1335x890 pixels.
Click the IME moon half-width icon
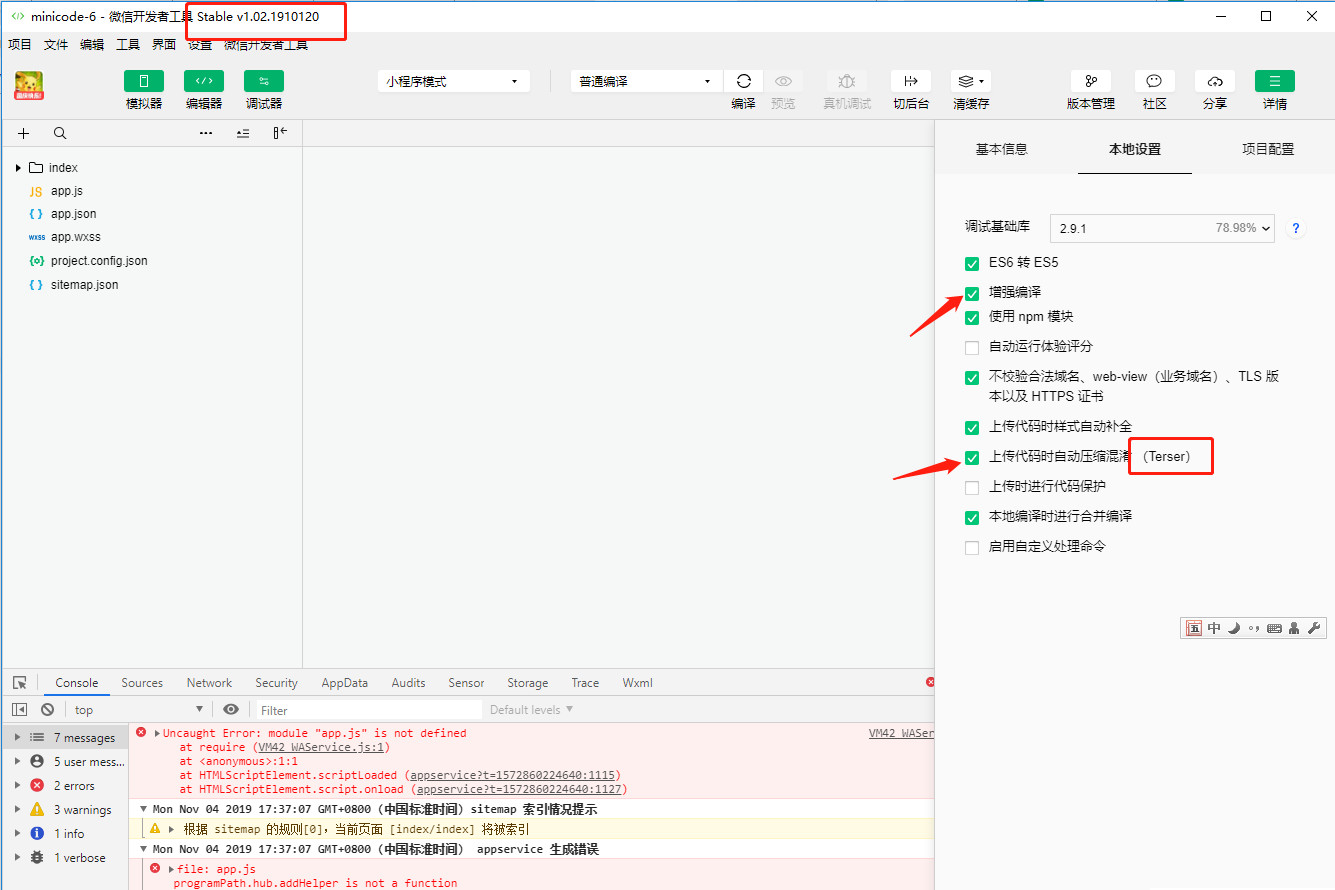pos(1234,628)
